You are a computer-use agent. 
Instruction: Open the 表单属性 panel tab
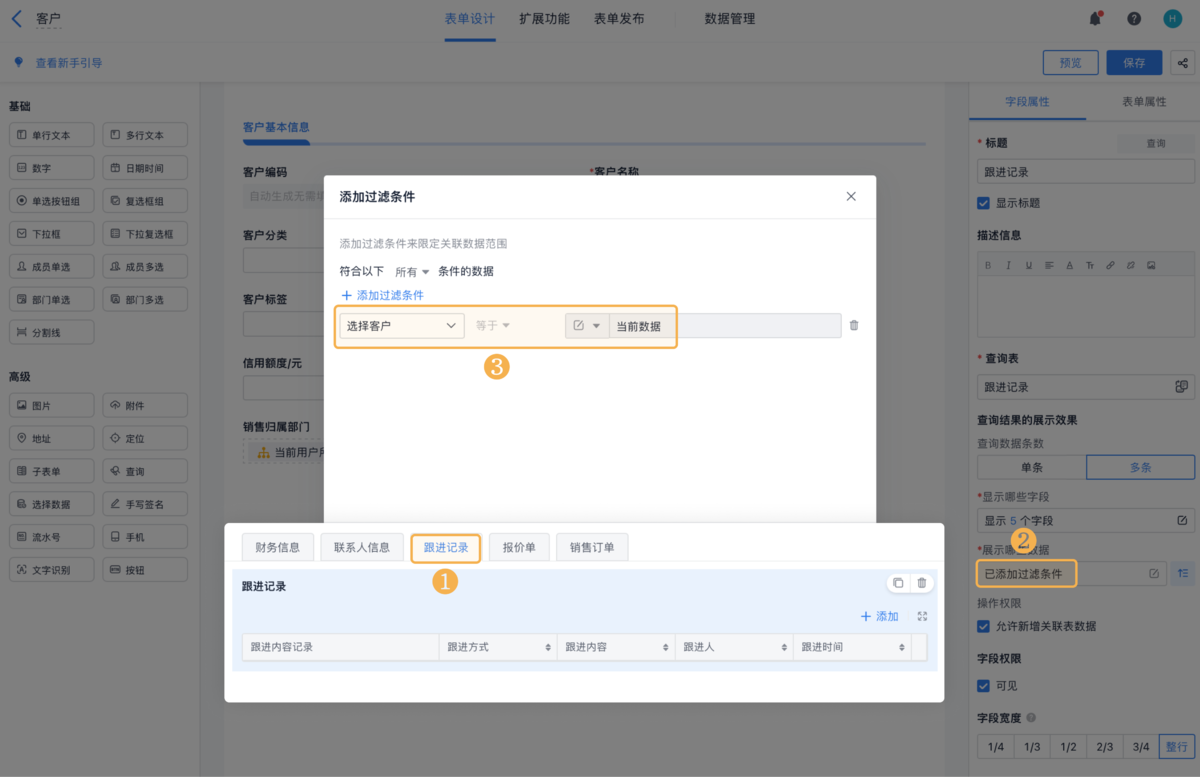coord(1144,102)
